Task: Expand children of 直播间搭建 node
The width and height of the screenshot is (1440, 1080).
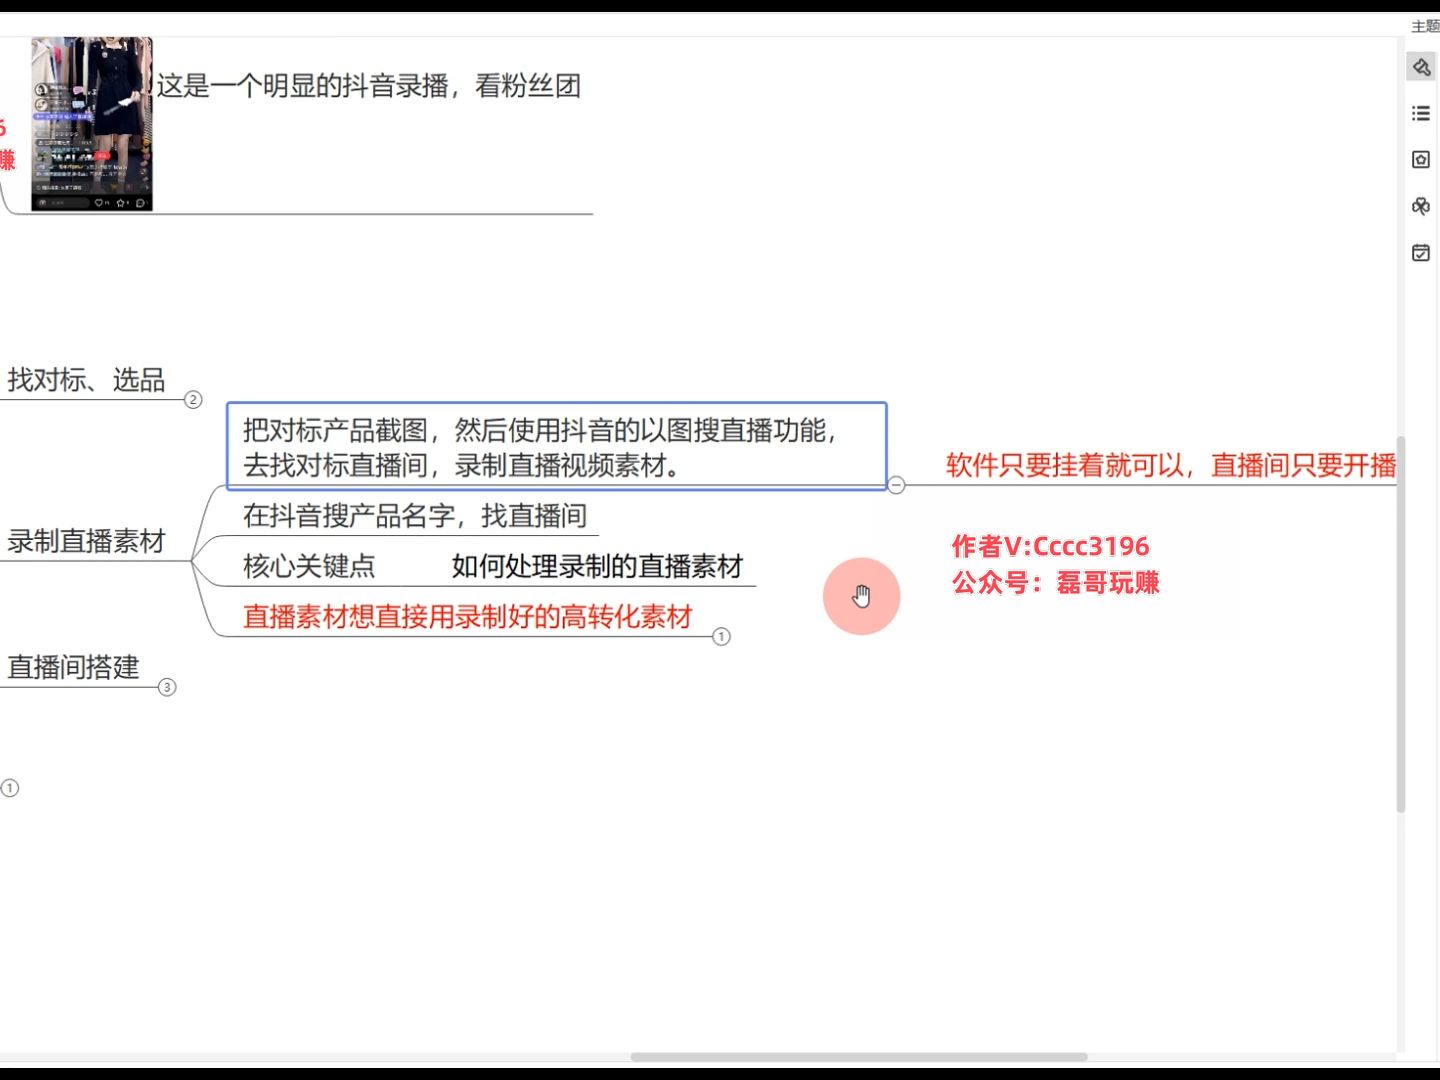Action: click(x=167, y=687)
